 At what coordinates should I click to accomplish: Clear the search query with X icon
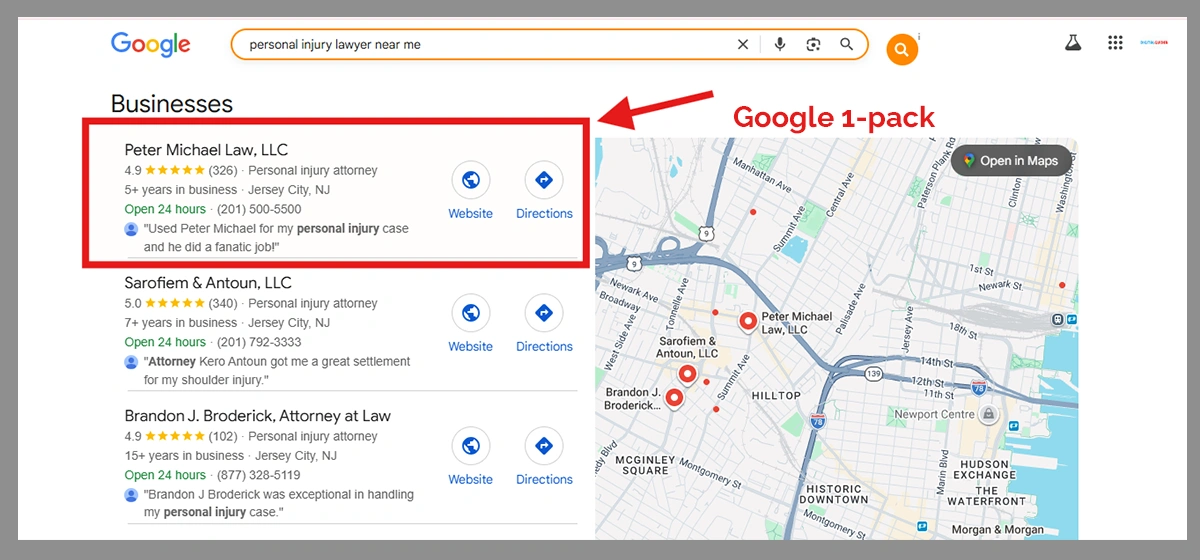[743, 44]
